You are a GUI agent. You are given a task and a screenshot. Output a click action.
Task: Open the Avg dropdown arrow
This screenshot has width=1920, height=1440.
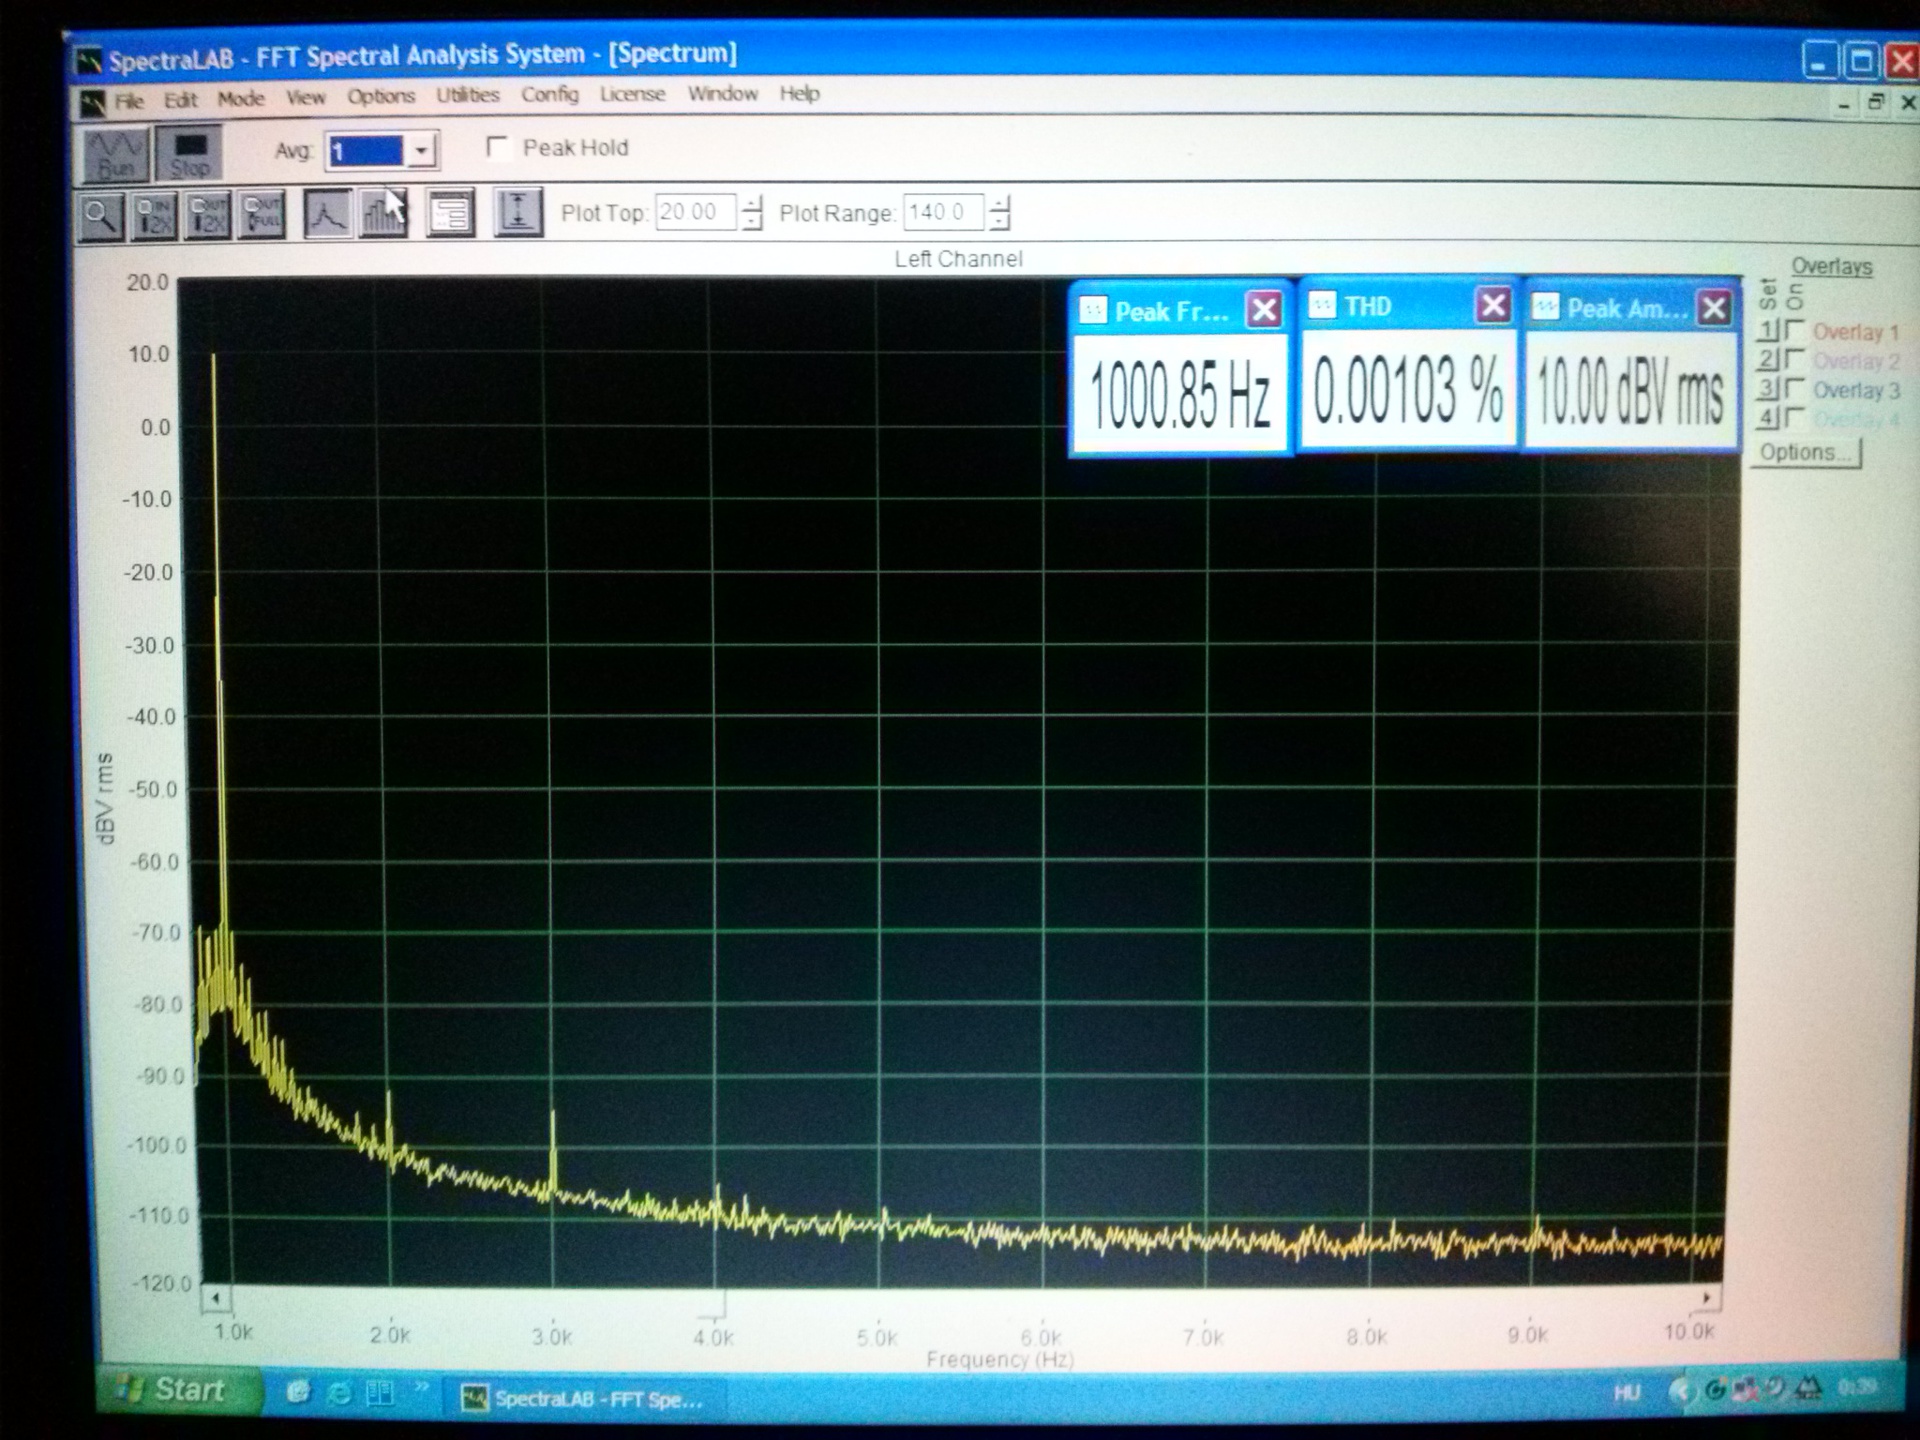click(422, 151)
